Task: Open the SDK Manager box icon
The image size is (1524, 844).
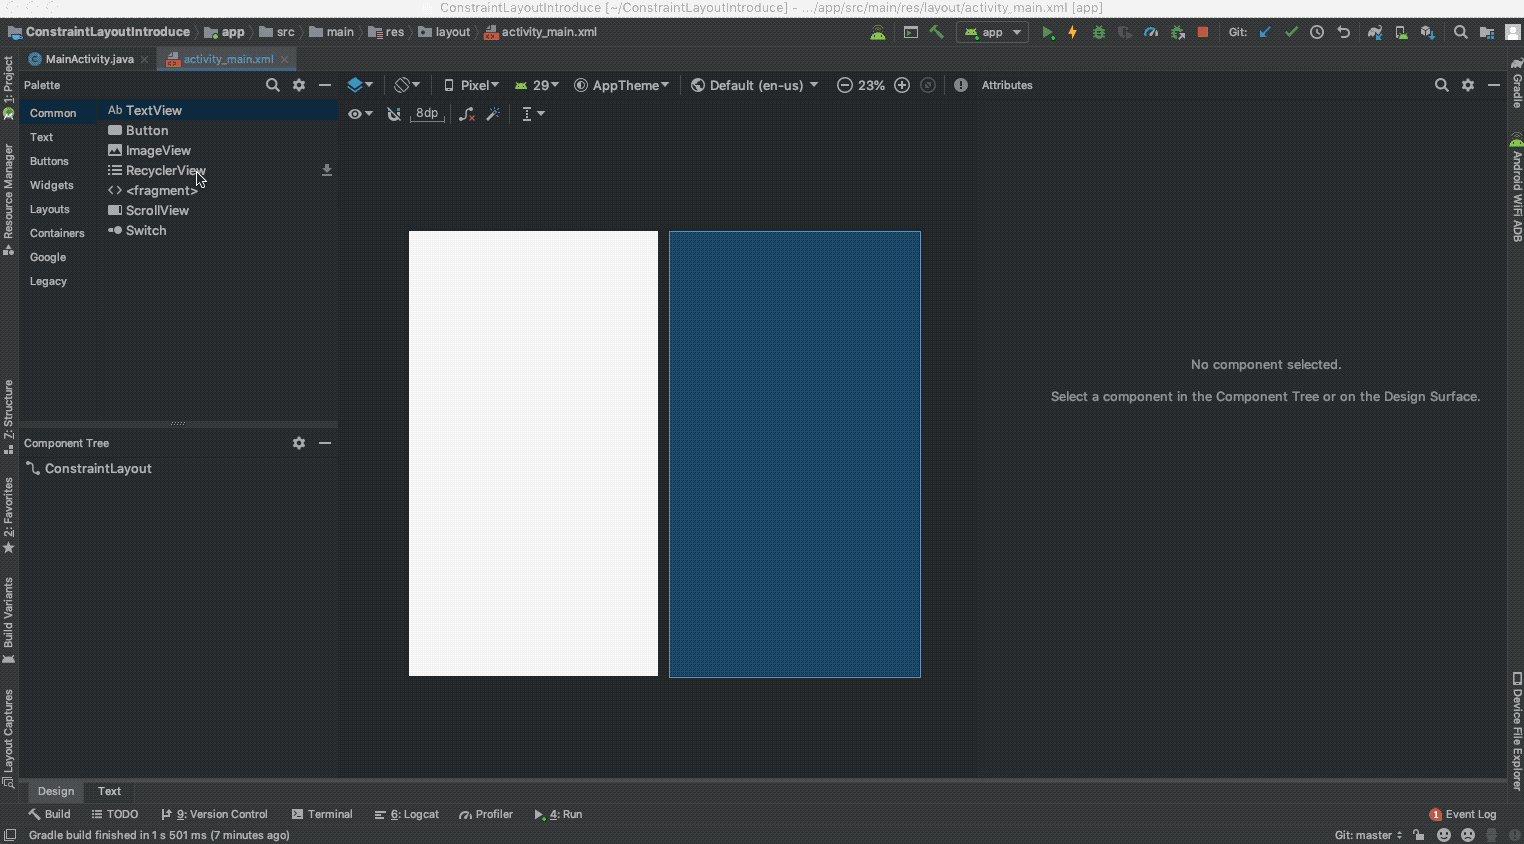Action: pos(1427,32)
